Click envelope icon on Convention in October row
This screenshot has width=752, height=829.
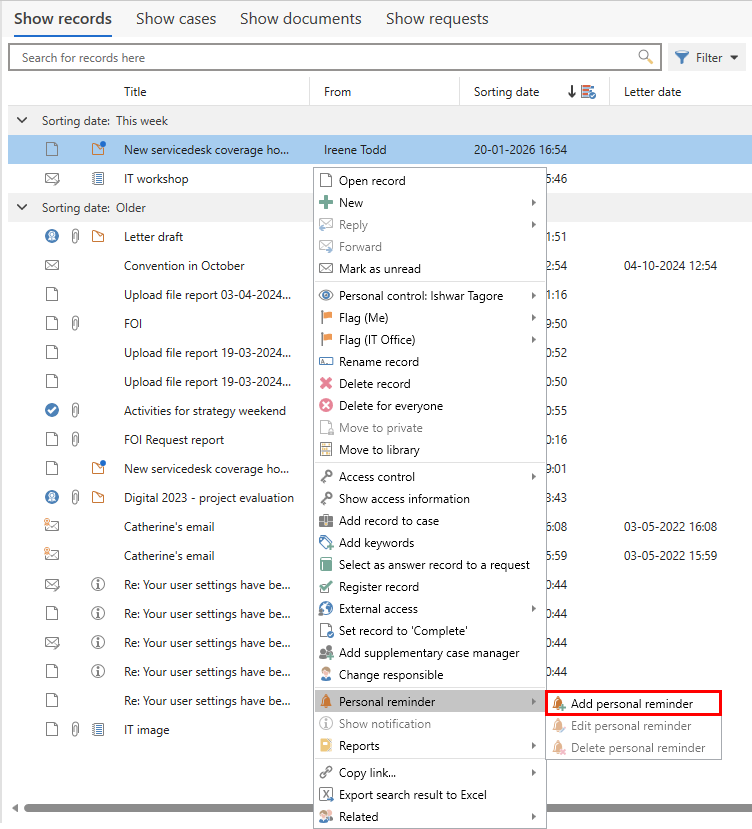click(52, 265)
